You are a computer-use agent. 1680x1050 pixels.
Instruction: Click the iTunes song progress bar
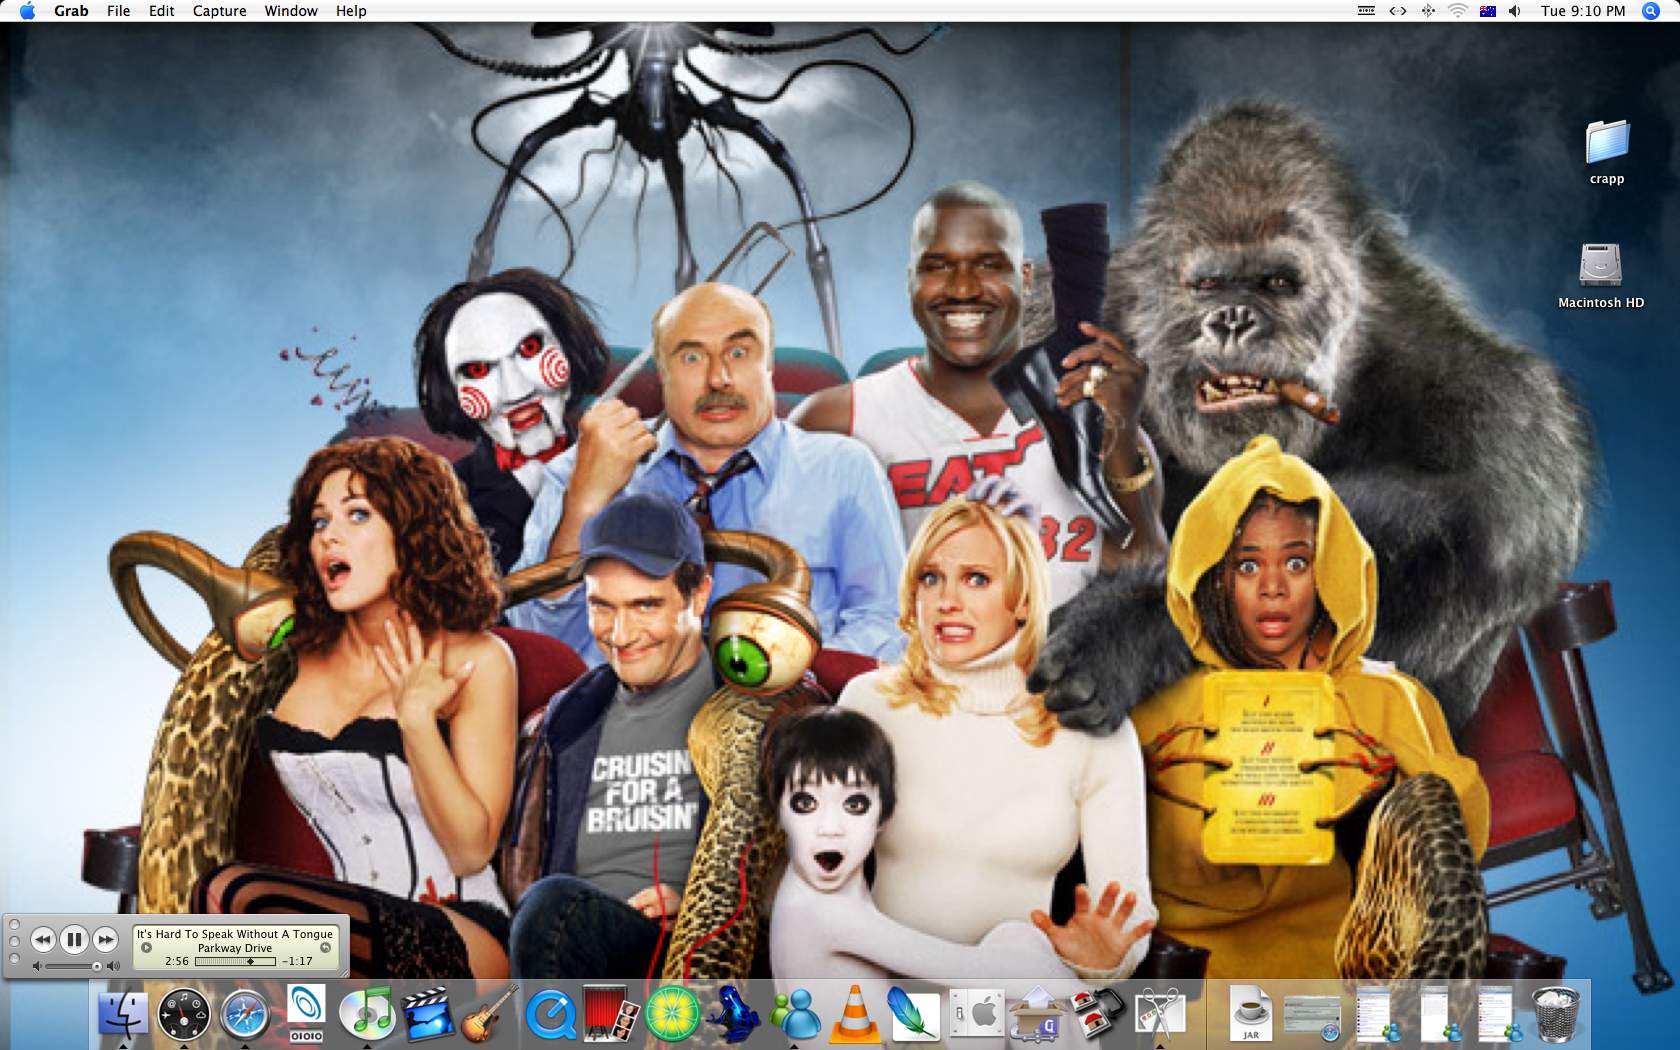[x=235, y=961]
